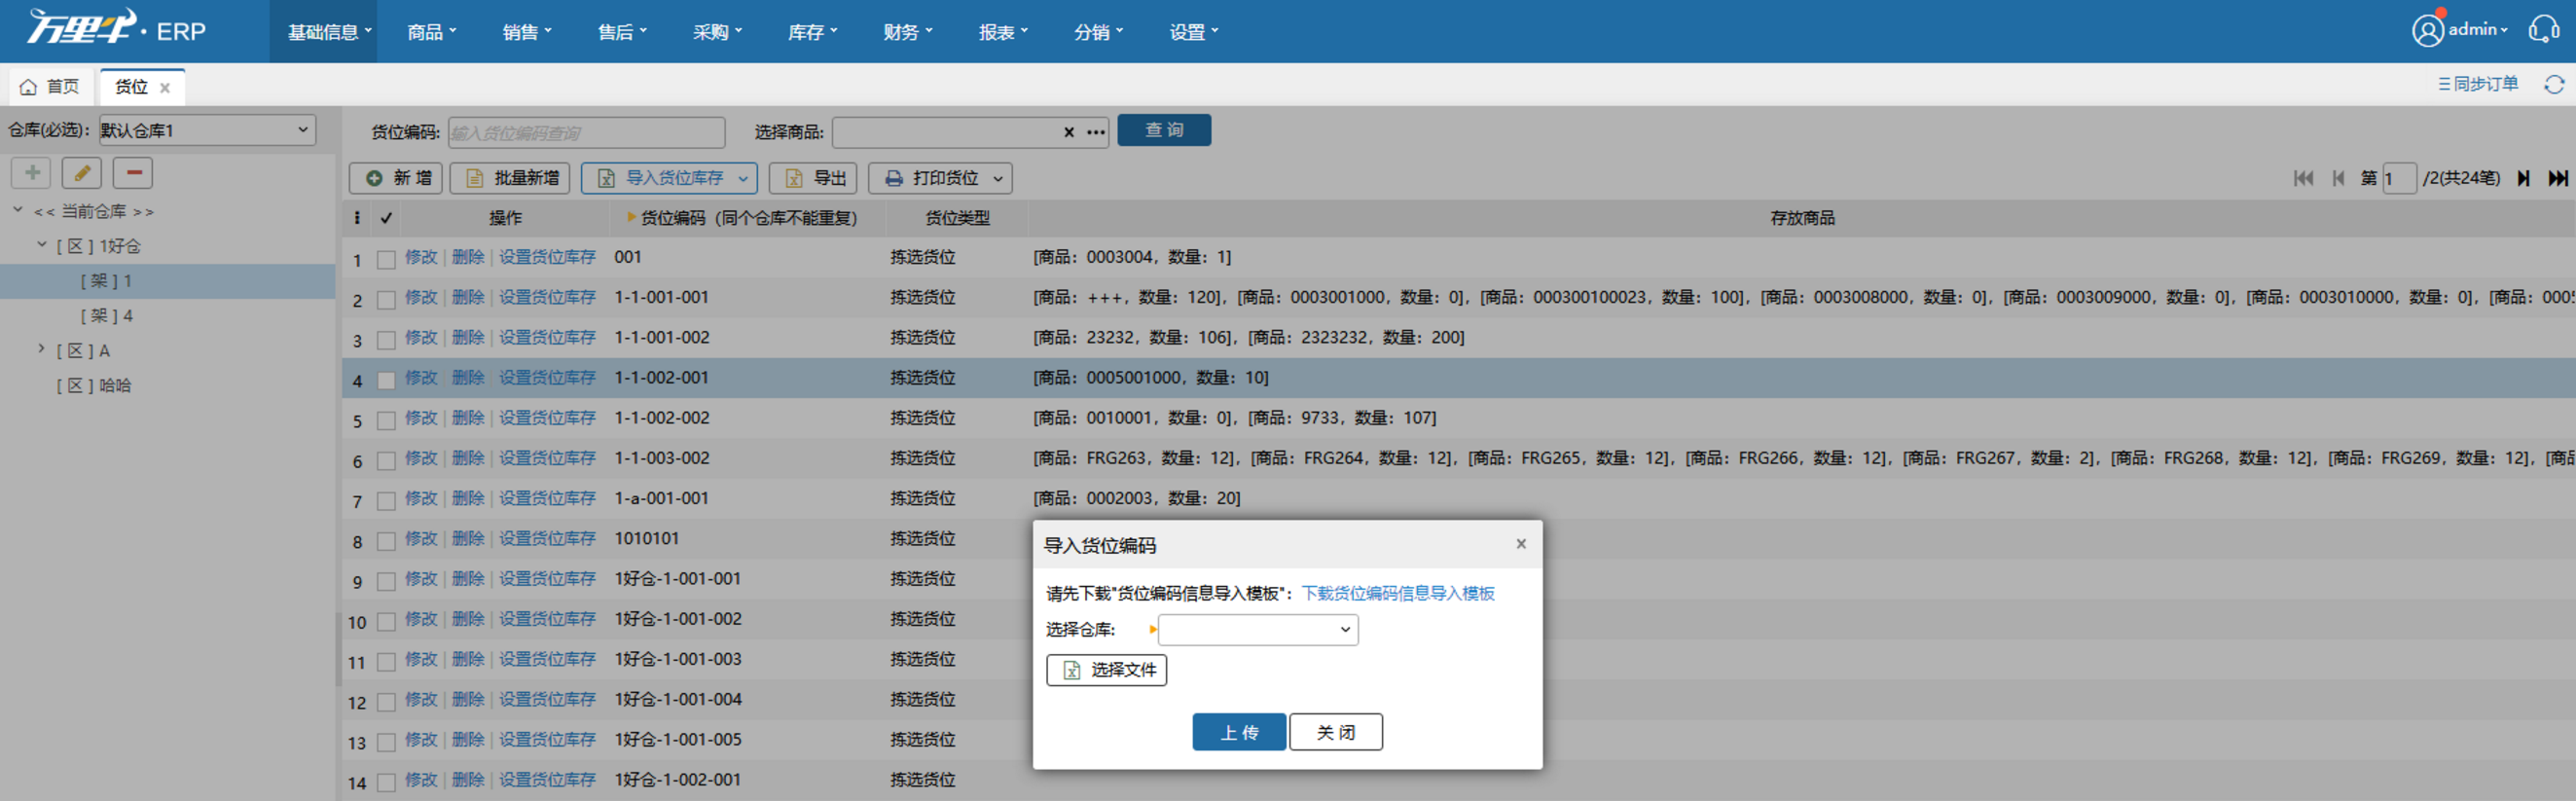Expand the 打印货位 dropdown arrow

(x=998, y=178)
